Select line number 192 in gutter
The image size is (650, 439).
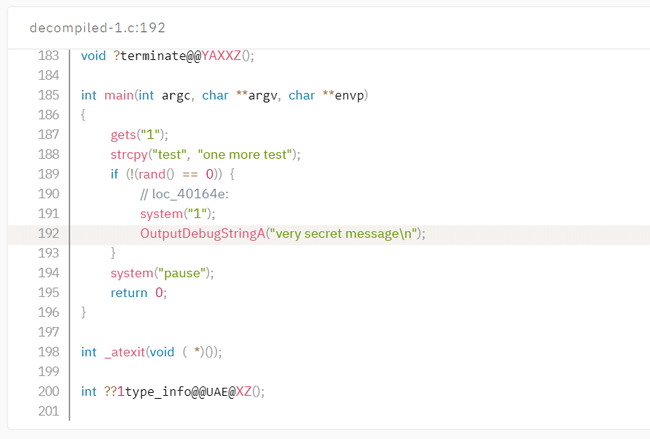coord(48,233)
